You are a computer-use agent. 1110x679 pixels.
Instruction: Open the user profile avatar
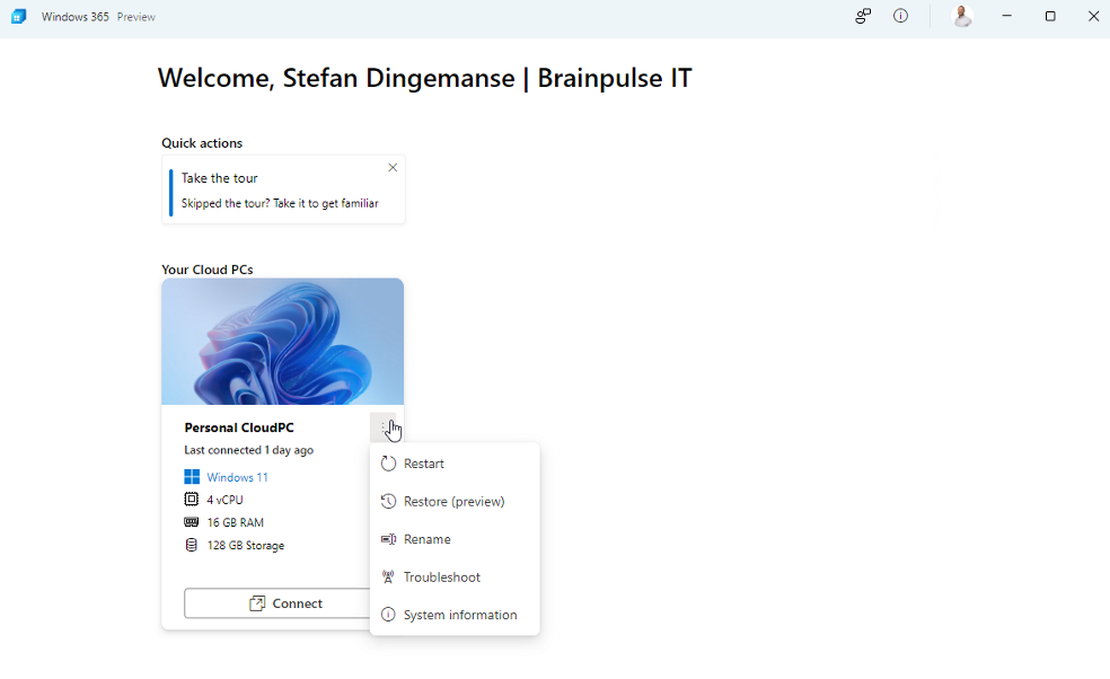point(962,16)
